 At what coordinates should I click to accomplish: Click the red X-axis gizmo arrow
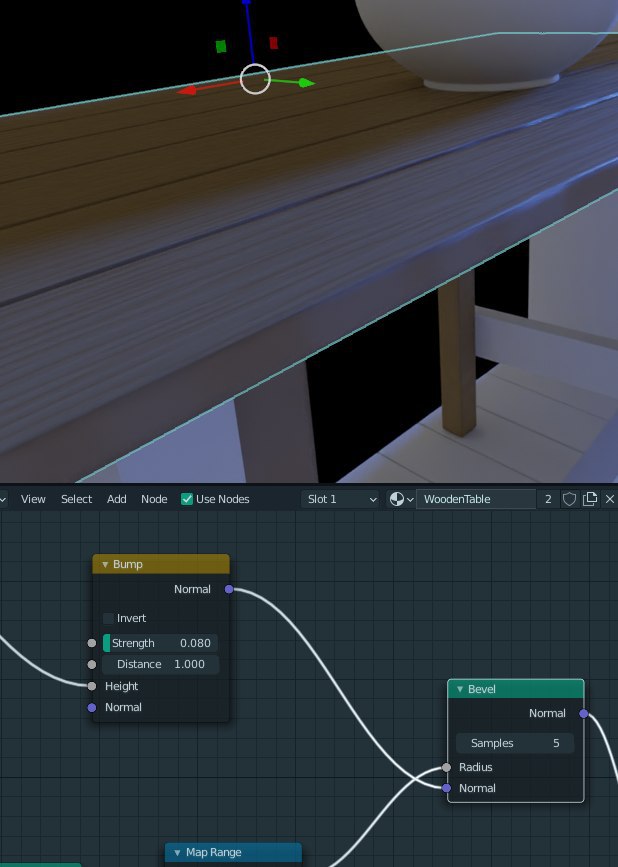click(x=187, y=91)
